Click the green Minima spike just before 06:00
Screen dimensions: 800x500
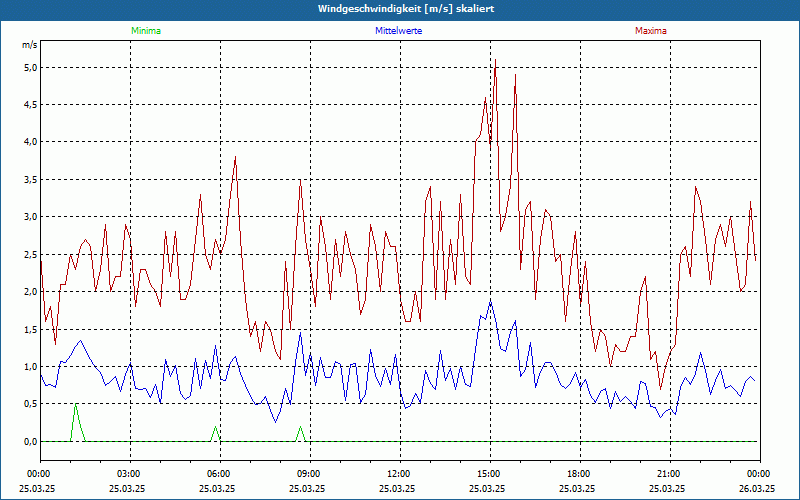coord(215,427)
